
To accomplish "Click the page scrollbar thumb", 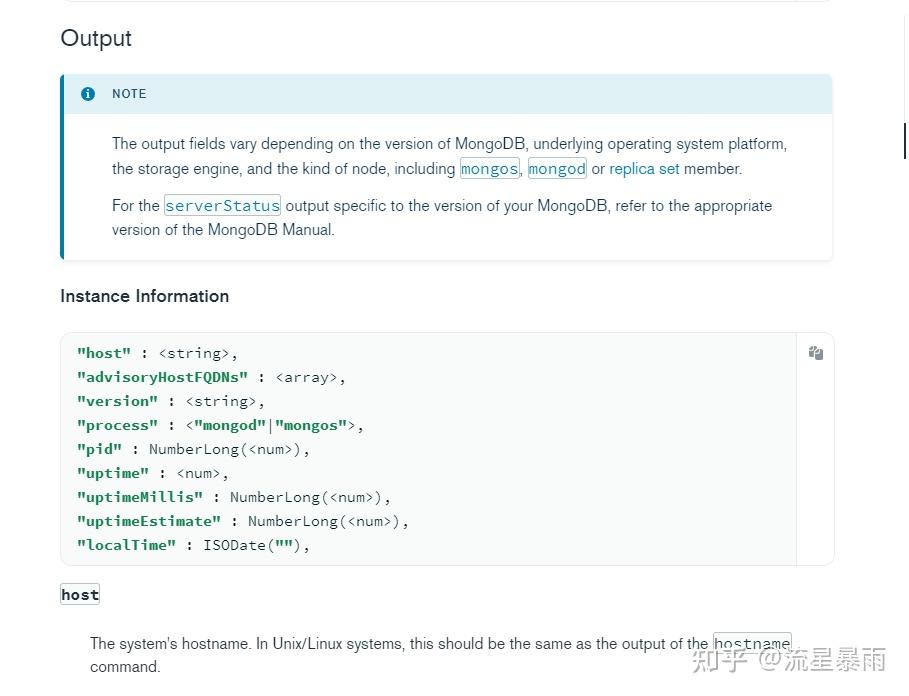I will [x=905, y=141].
